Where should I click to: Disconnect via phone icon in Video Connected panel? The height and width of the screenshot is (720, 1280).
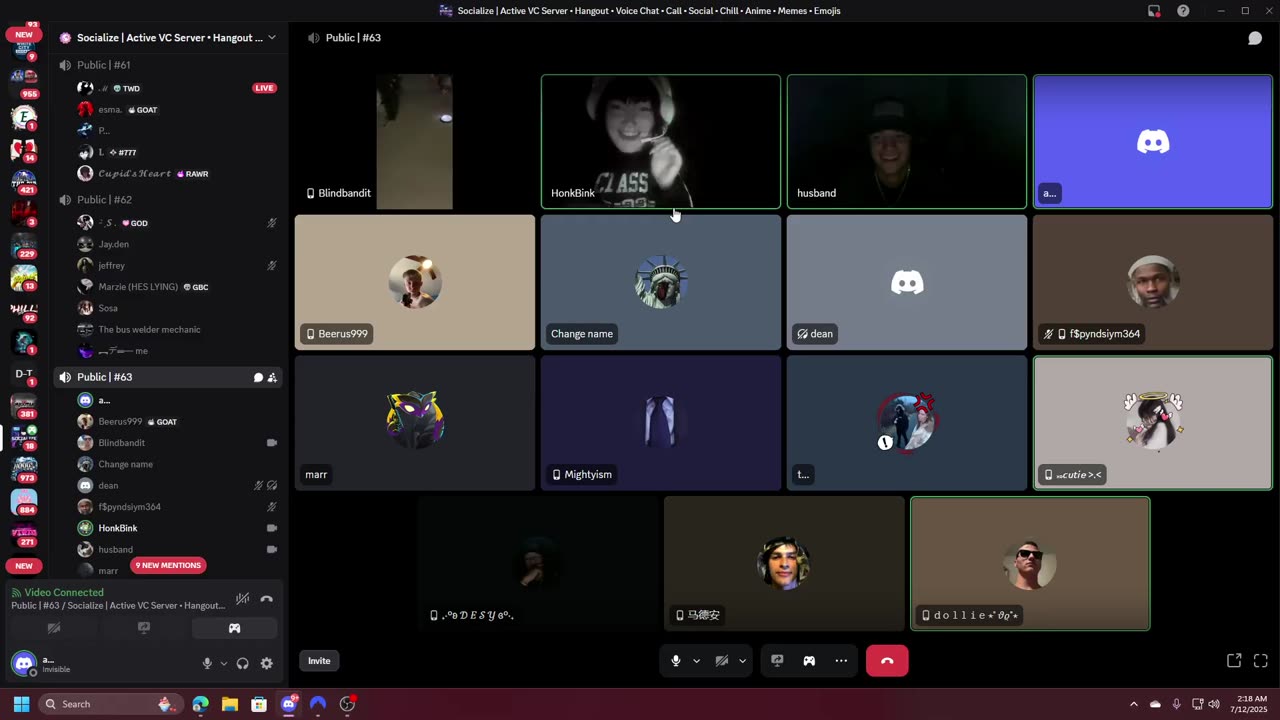click(266, 599)
